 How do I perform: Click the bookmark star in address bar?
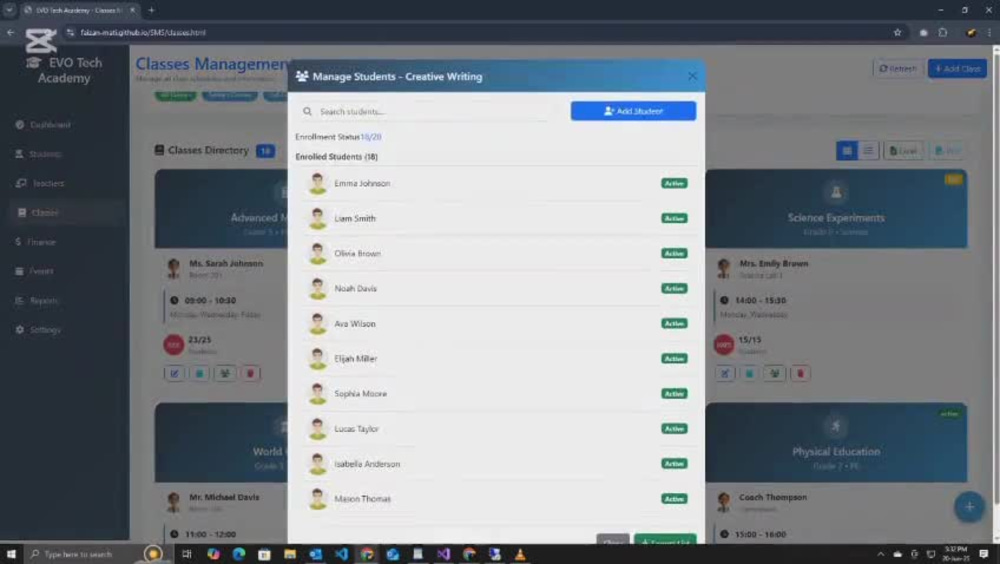(x=897, y=33)
